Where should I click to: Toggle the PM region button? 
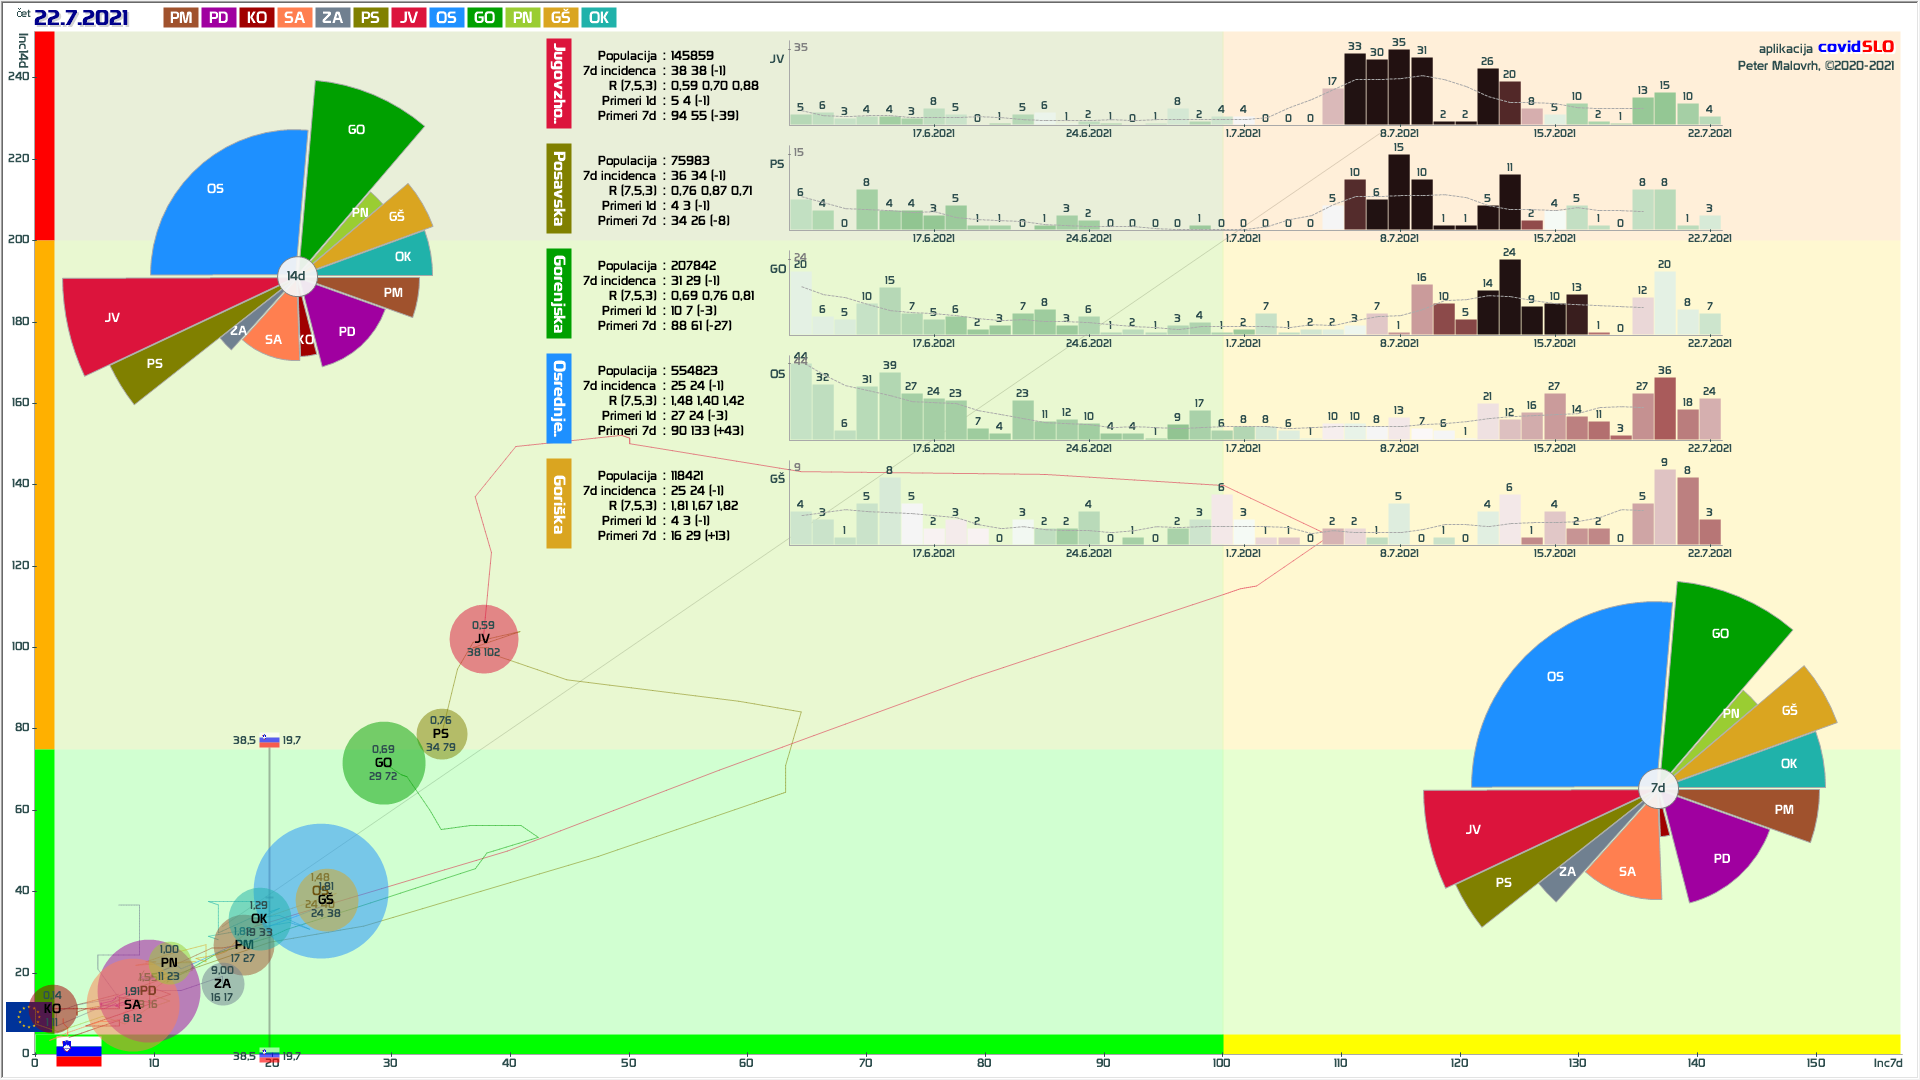pyautogui.click(x=181, y=18)
